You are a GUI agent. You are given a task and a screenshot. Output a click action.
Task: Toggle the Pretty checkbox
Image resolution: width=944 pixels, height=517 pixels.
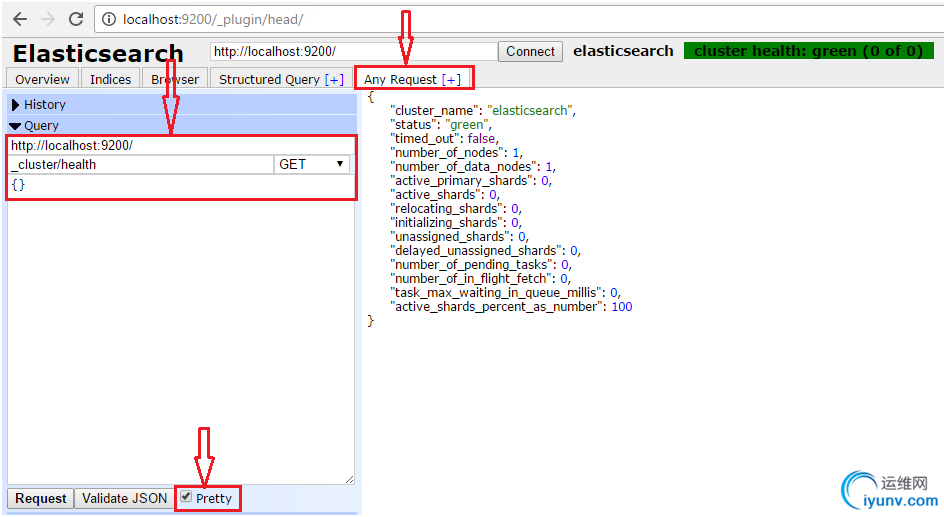pyautogui.click(x=186, y=497)
